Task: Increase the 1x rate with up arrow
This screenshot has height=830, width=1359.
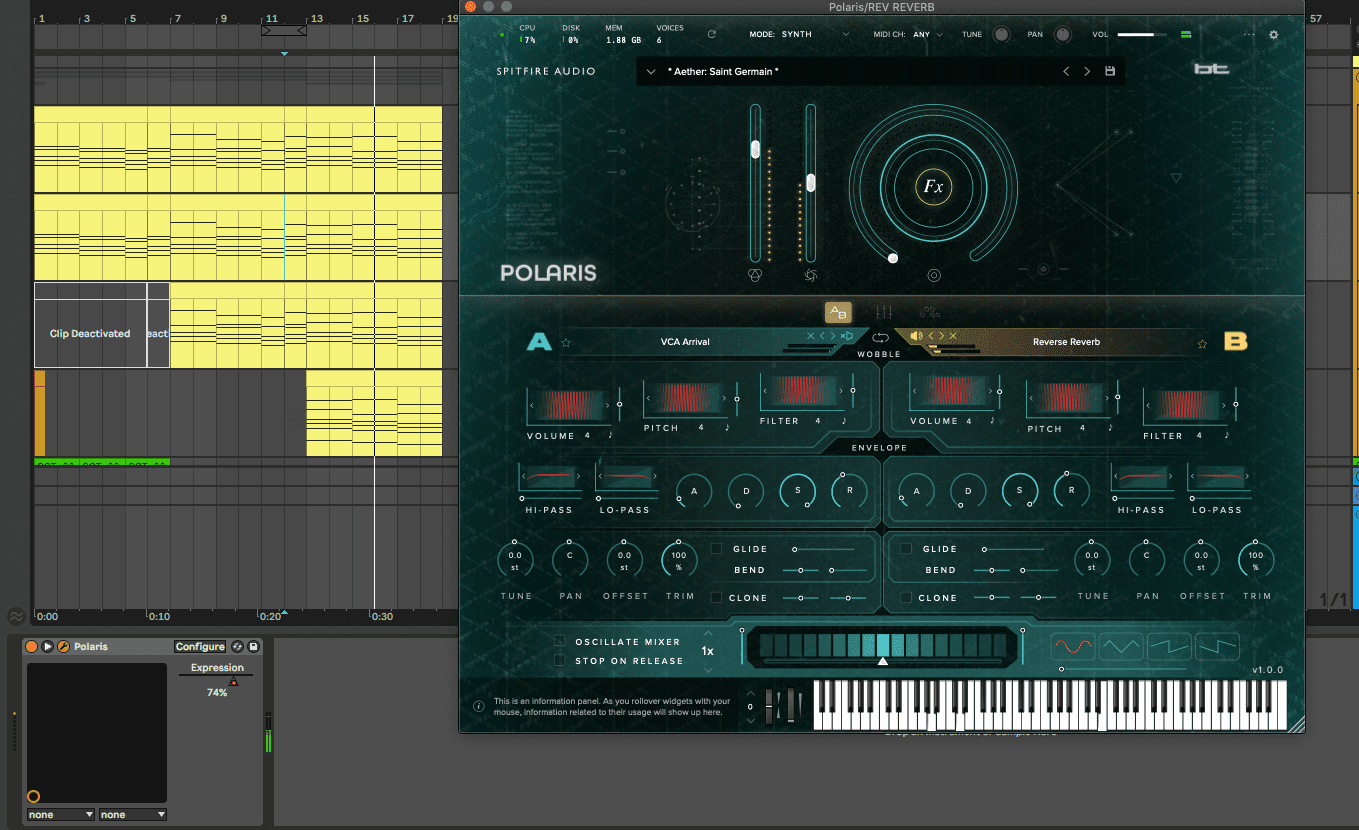Action: pyautogui.click(x=708, y=634)
